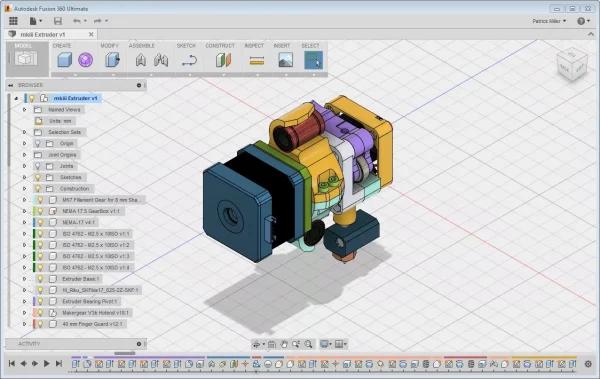
Task: Expand the Joints folder
Action: pyautogui.click(x=24, y=166)
